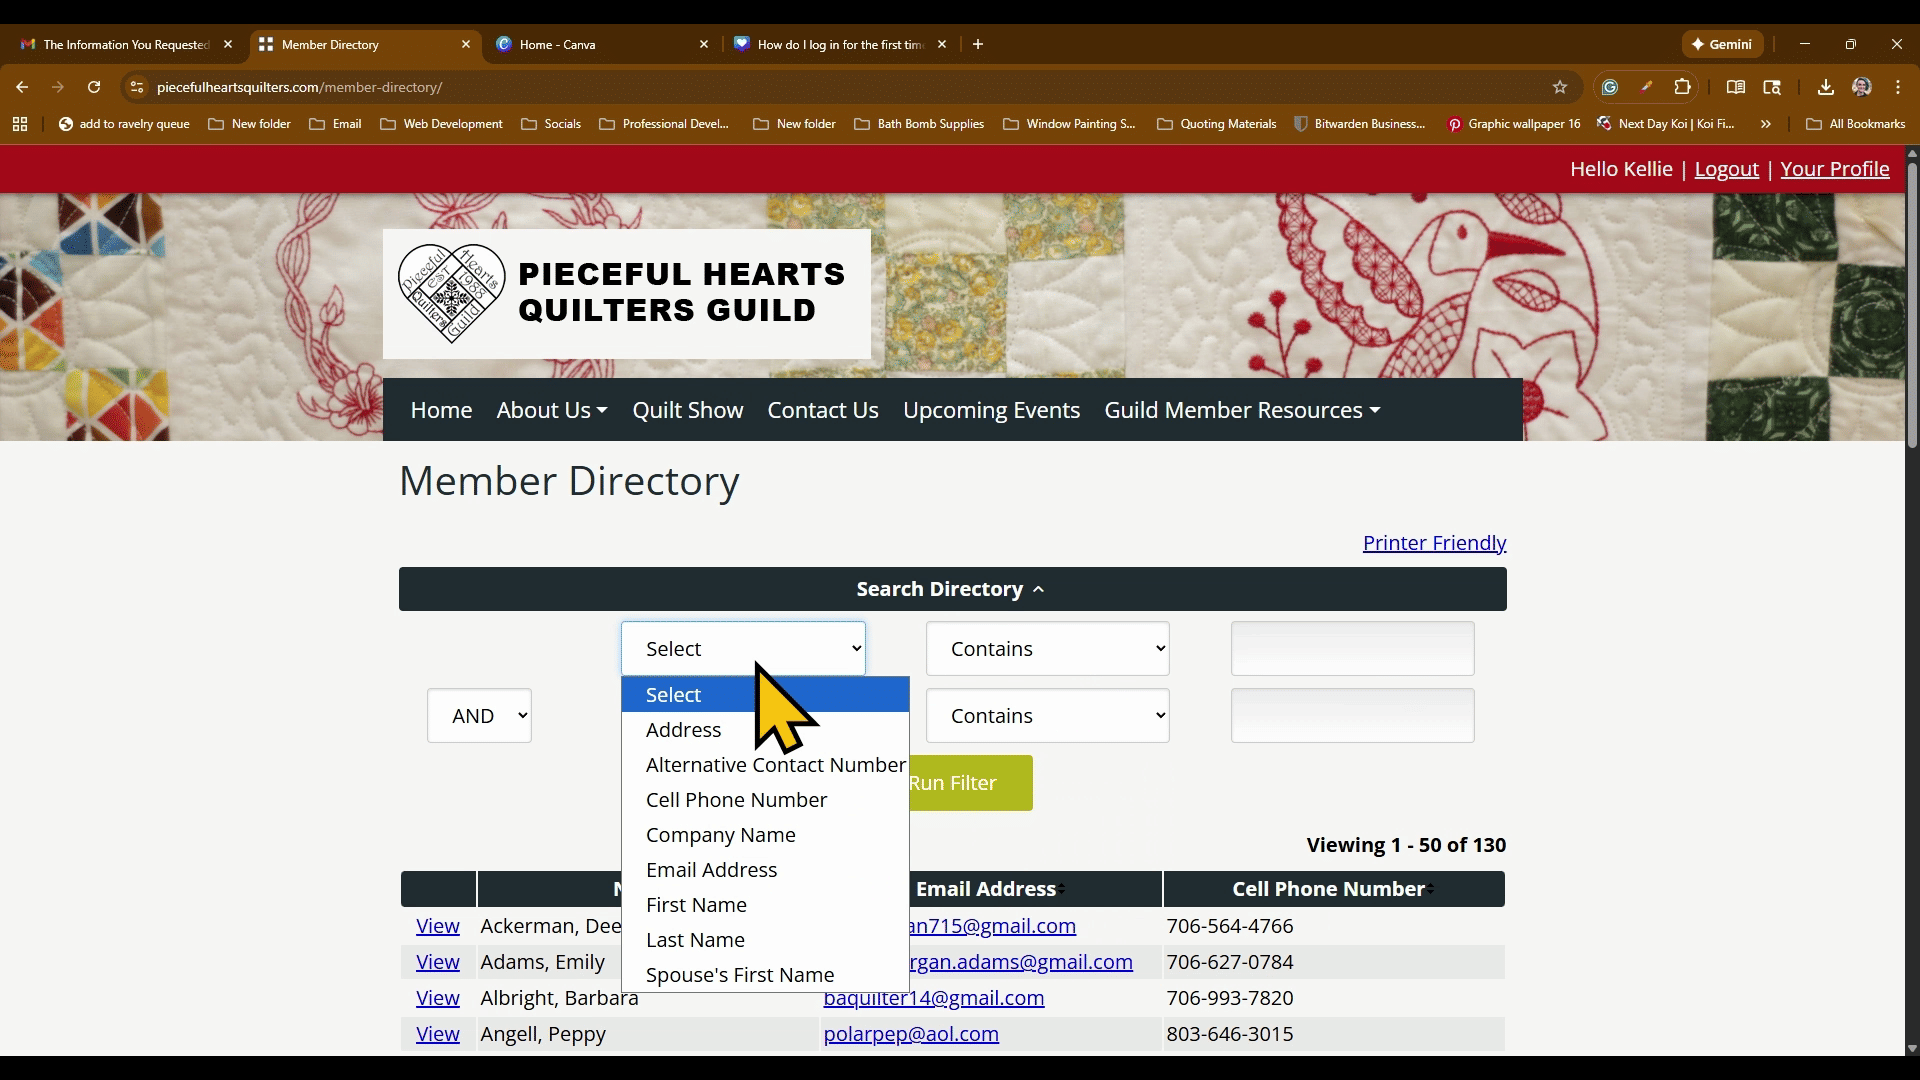Open the AND operator dropdown
Screen dimensions: 1920x1080
pyautogui.click(x=479, y=716)
